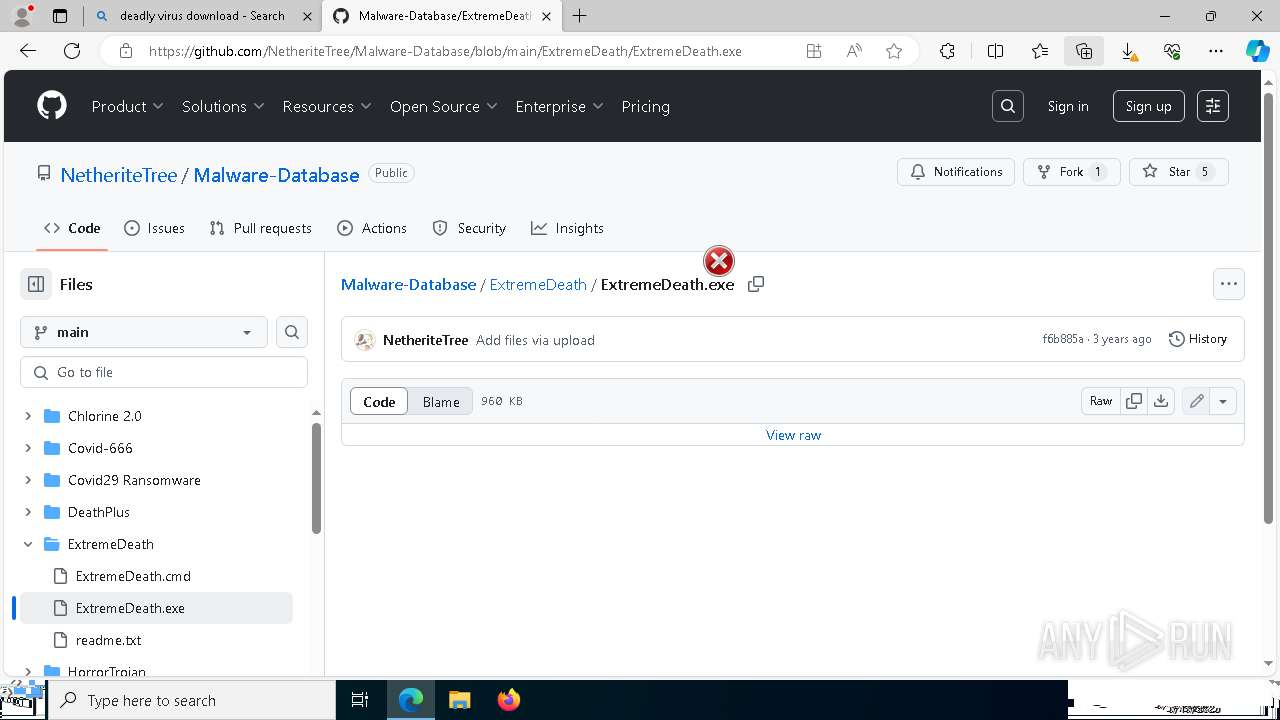This screenshot has height=720, width=1280.
Task: Expand the Covid-666 folder
Action: coord(28,448)
